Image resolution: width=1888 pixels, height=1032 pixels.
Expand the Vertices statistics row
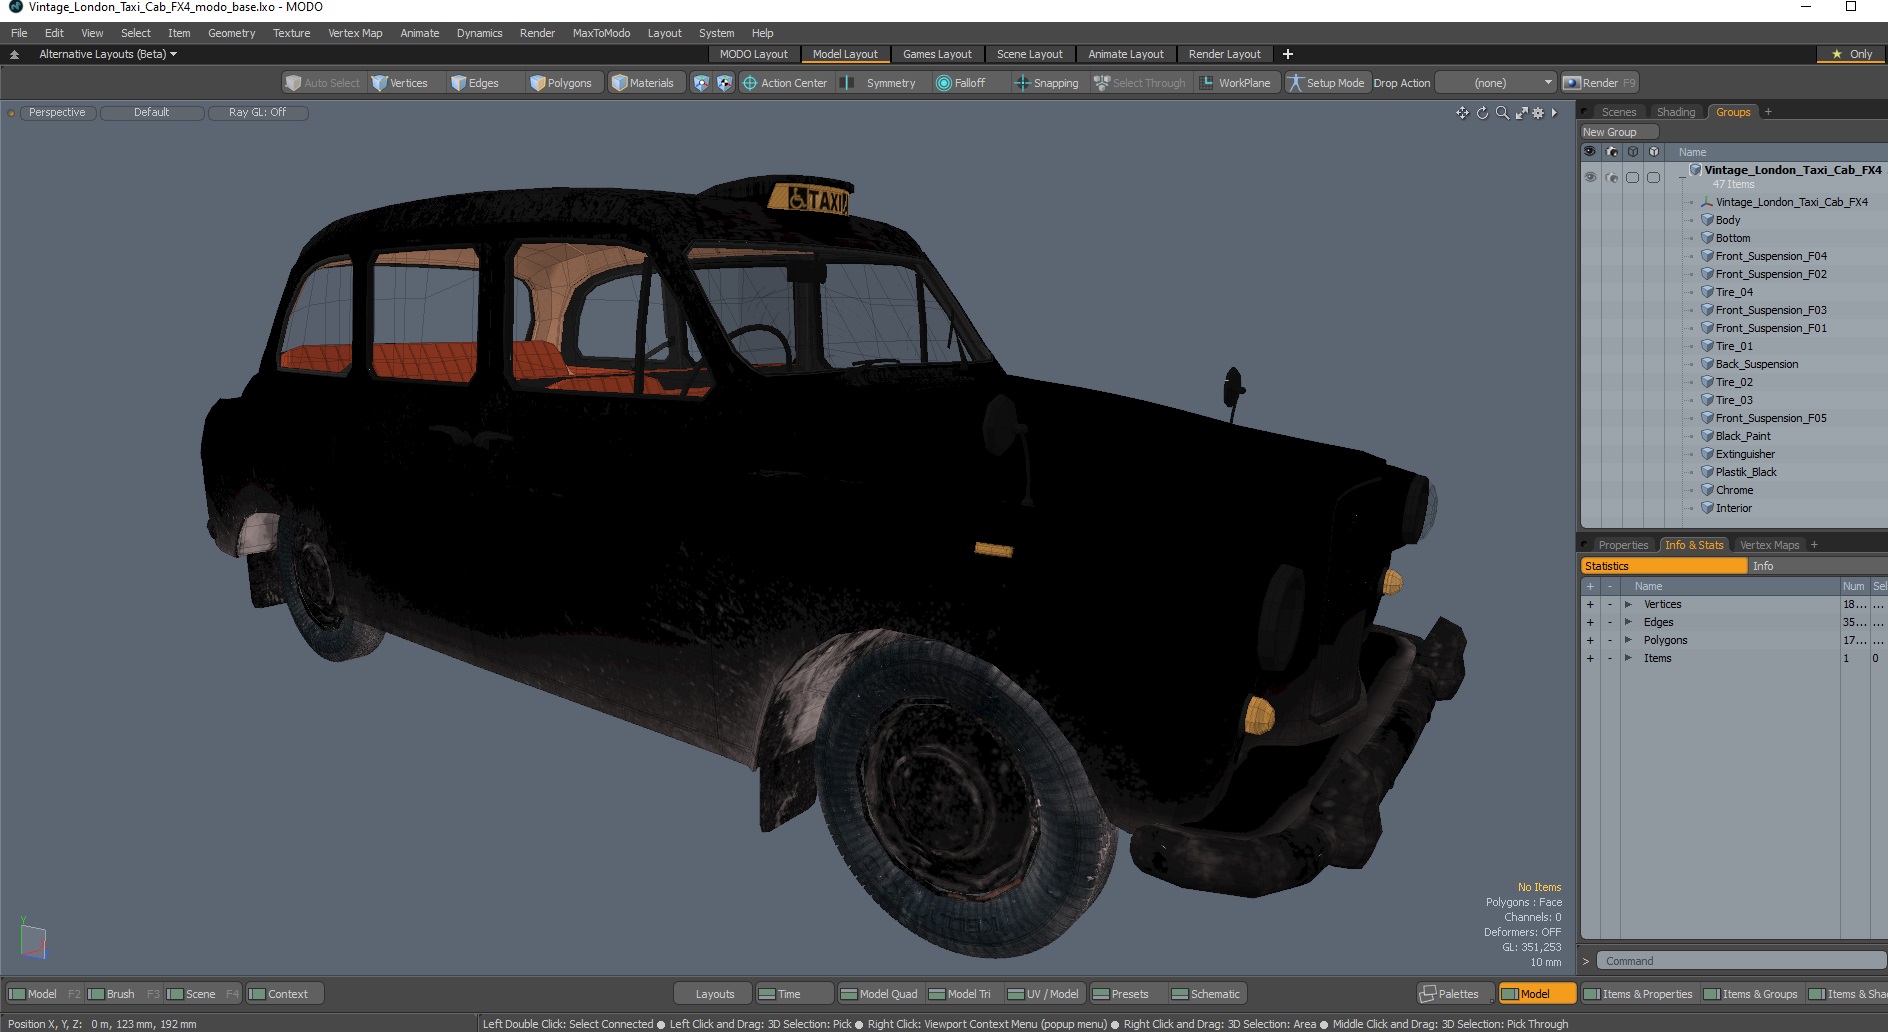[1628, 604]
